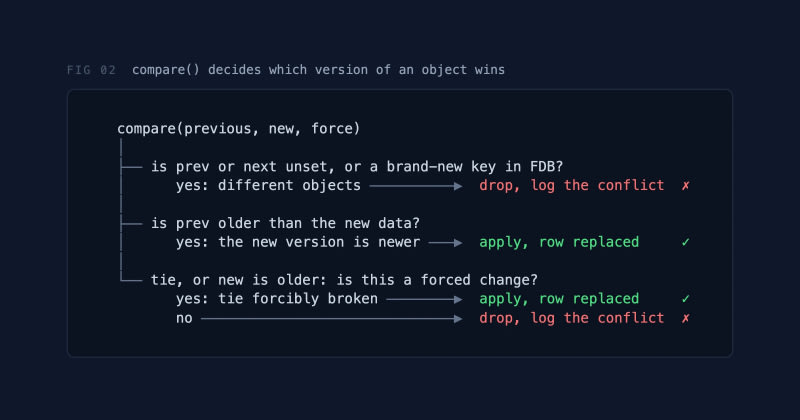Click 'compare(previous, new, force)' root node
800x420 pixels.
pos(239,129)
